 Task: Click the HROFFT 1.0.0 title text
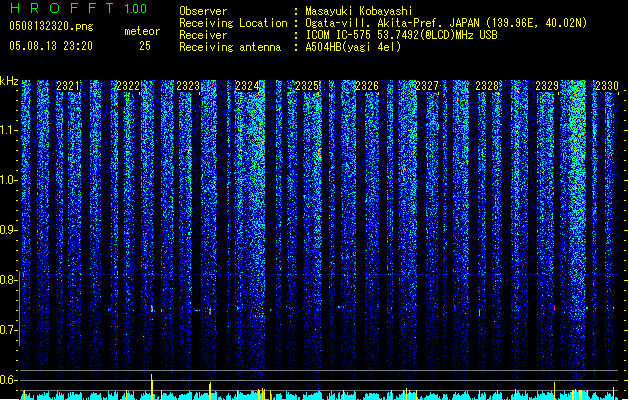coord(79,8)
